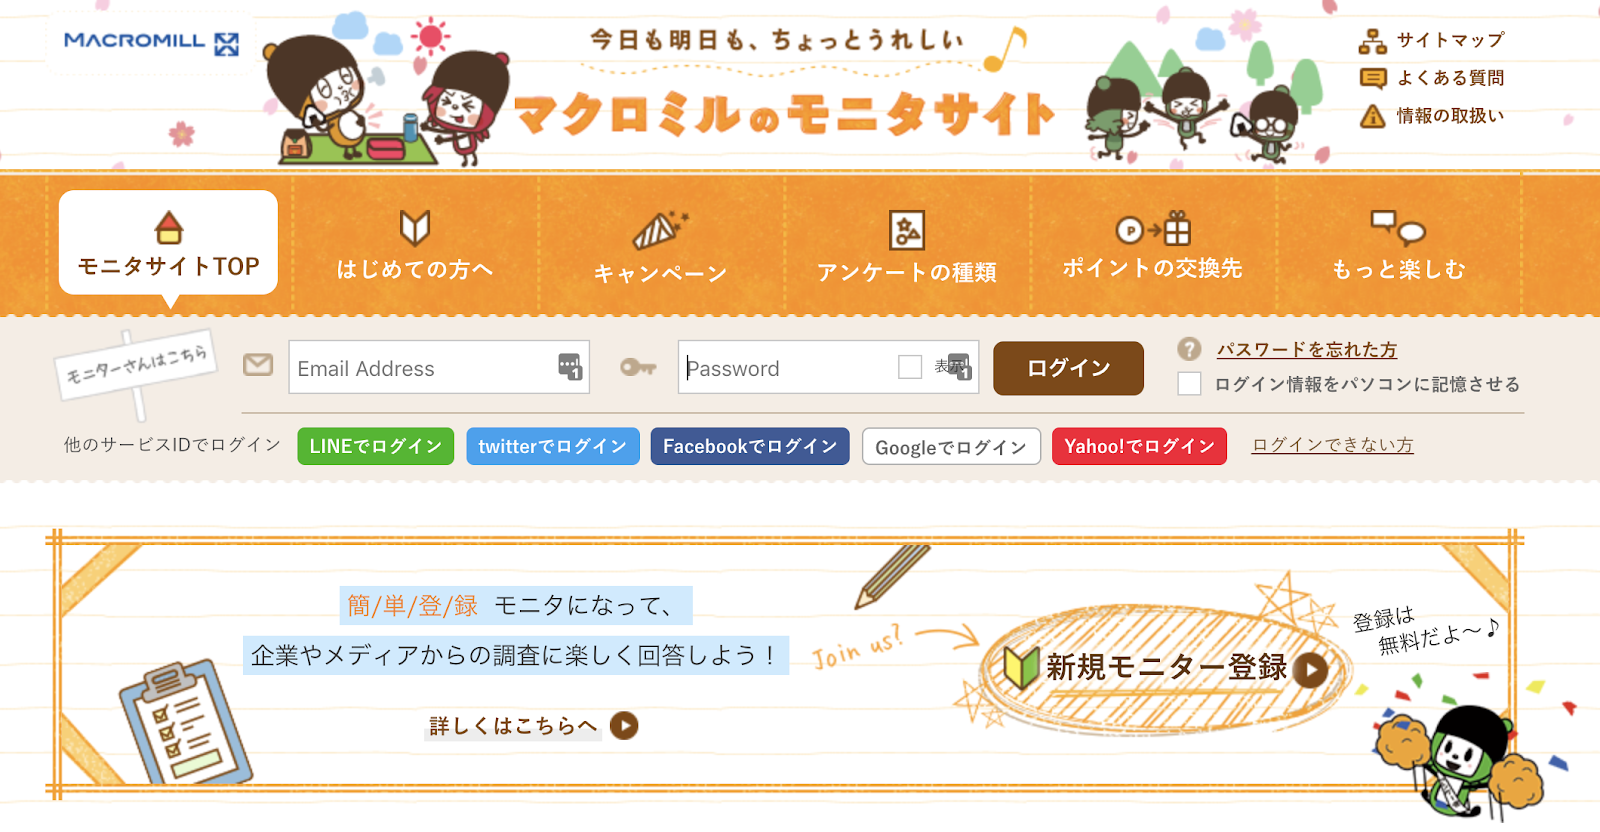1600x832 pixels.
Task: Open the はじめての方へ menu item
Action: point(415,245)
